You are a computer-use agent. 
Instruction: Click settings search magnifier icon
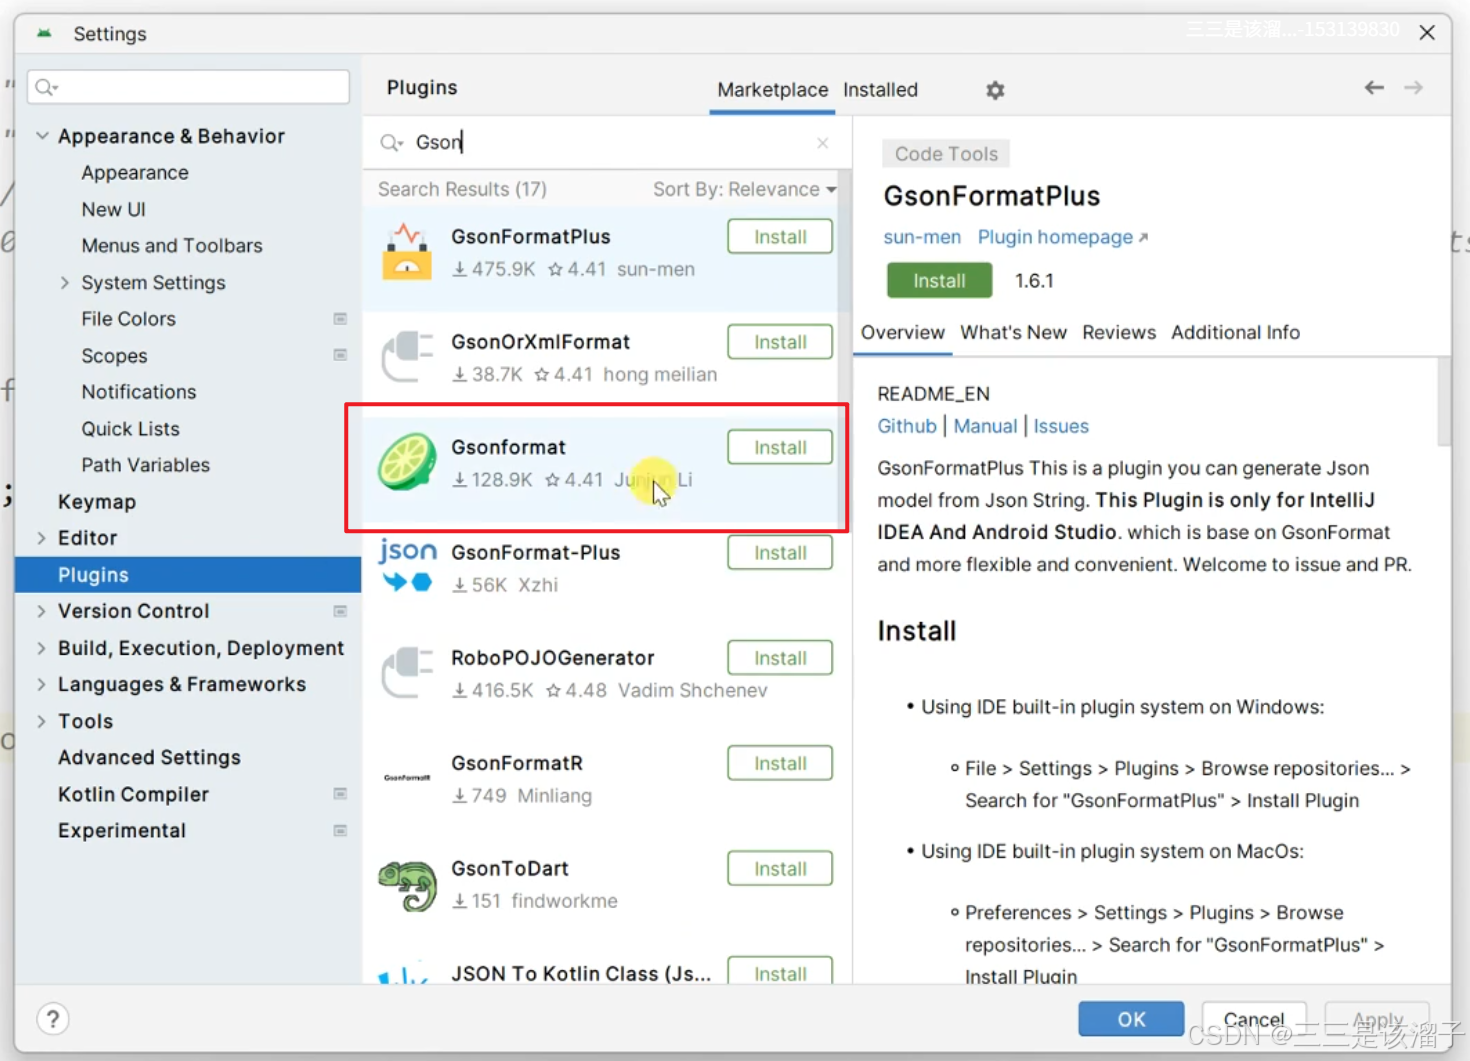click(47, 88)
